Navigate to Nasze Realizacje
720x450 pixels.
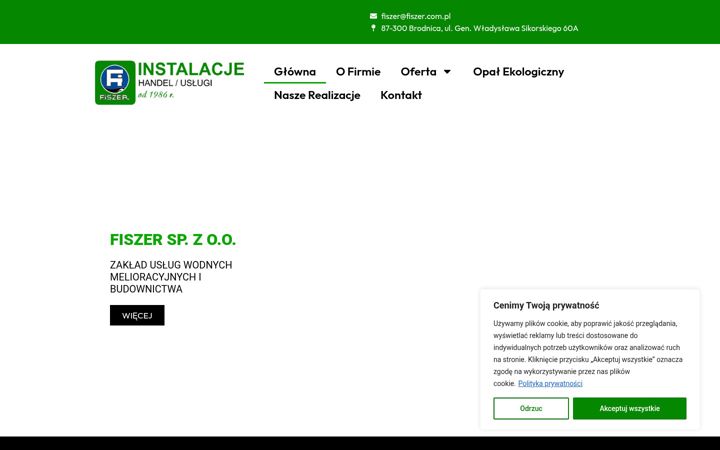[317, 95]
